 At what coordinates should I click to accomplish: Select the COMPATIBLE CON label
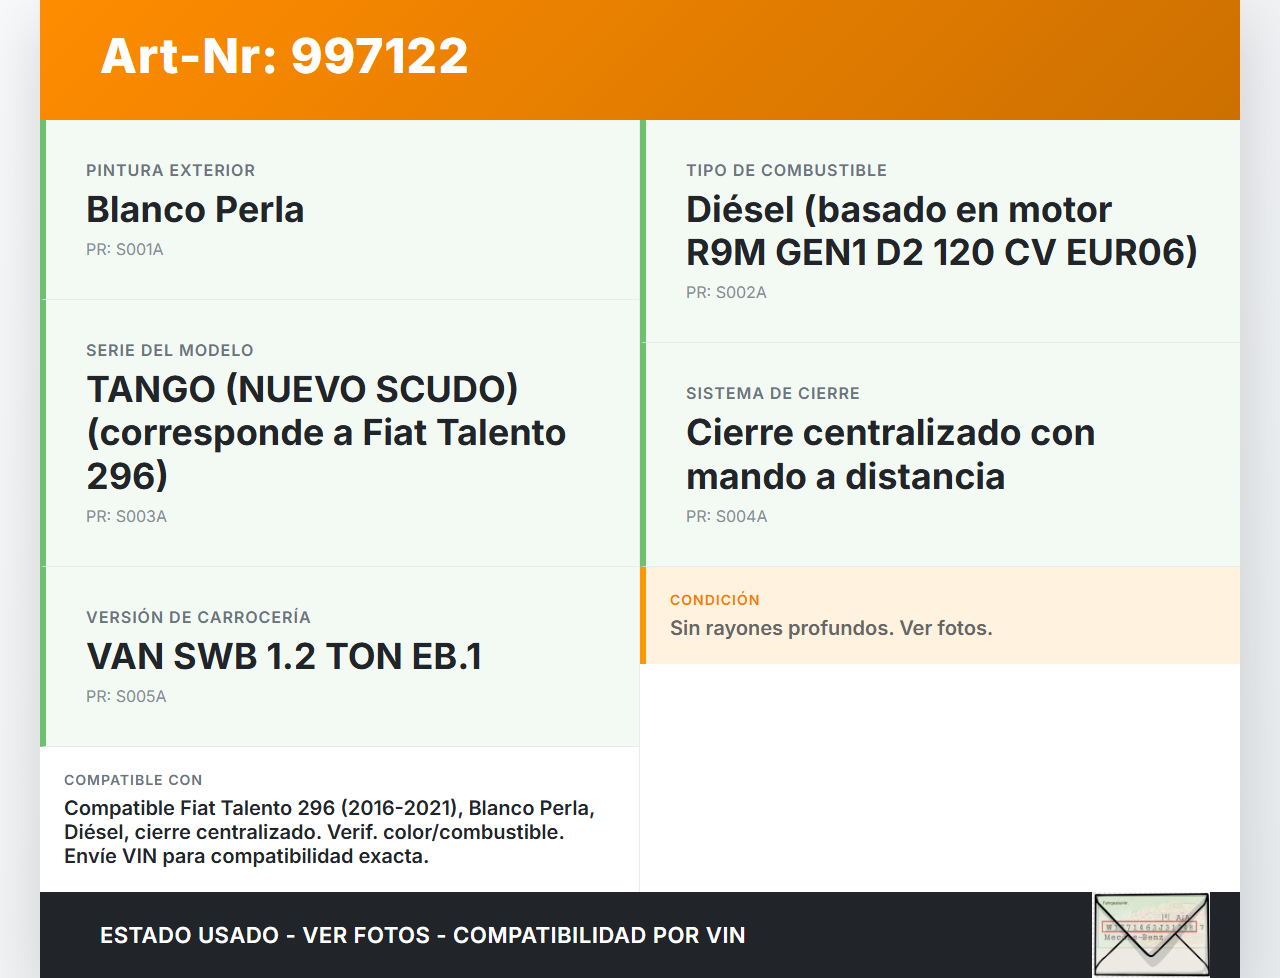(x=133, y=780)
